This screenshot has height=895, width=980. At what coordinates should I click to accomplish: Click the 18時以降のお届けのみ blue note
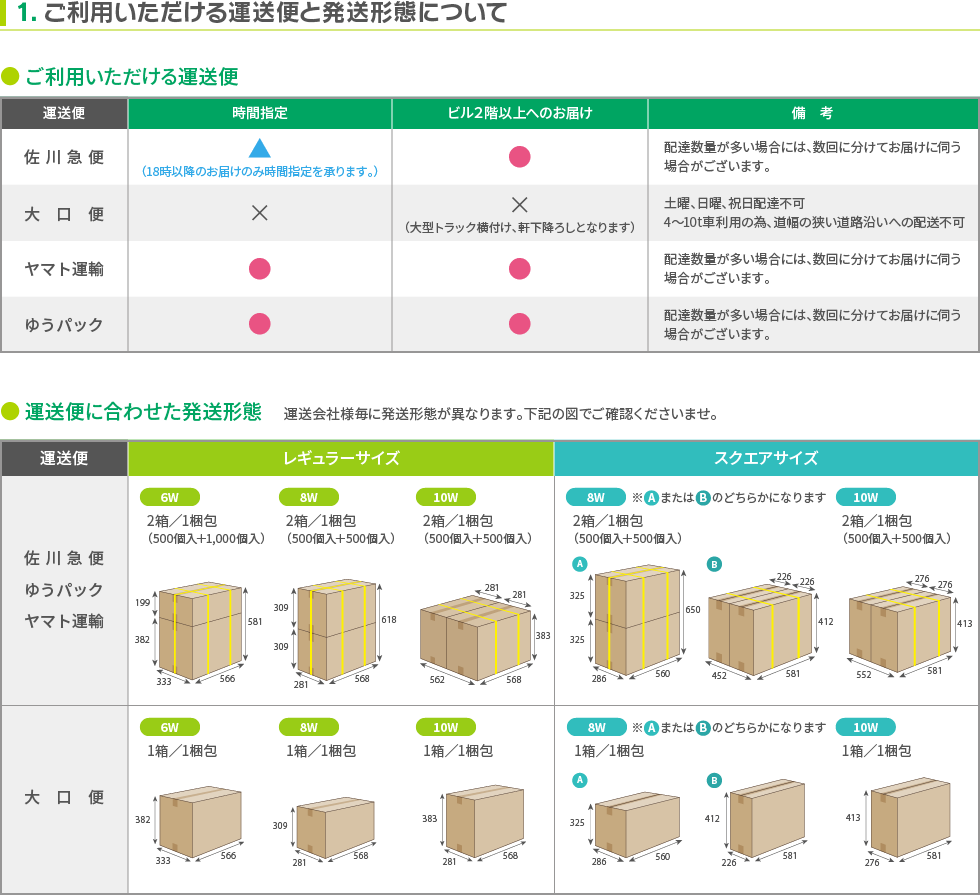click(x=259, y=171)
